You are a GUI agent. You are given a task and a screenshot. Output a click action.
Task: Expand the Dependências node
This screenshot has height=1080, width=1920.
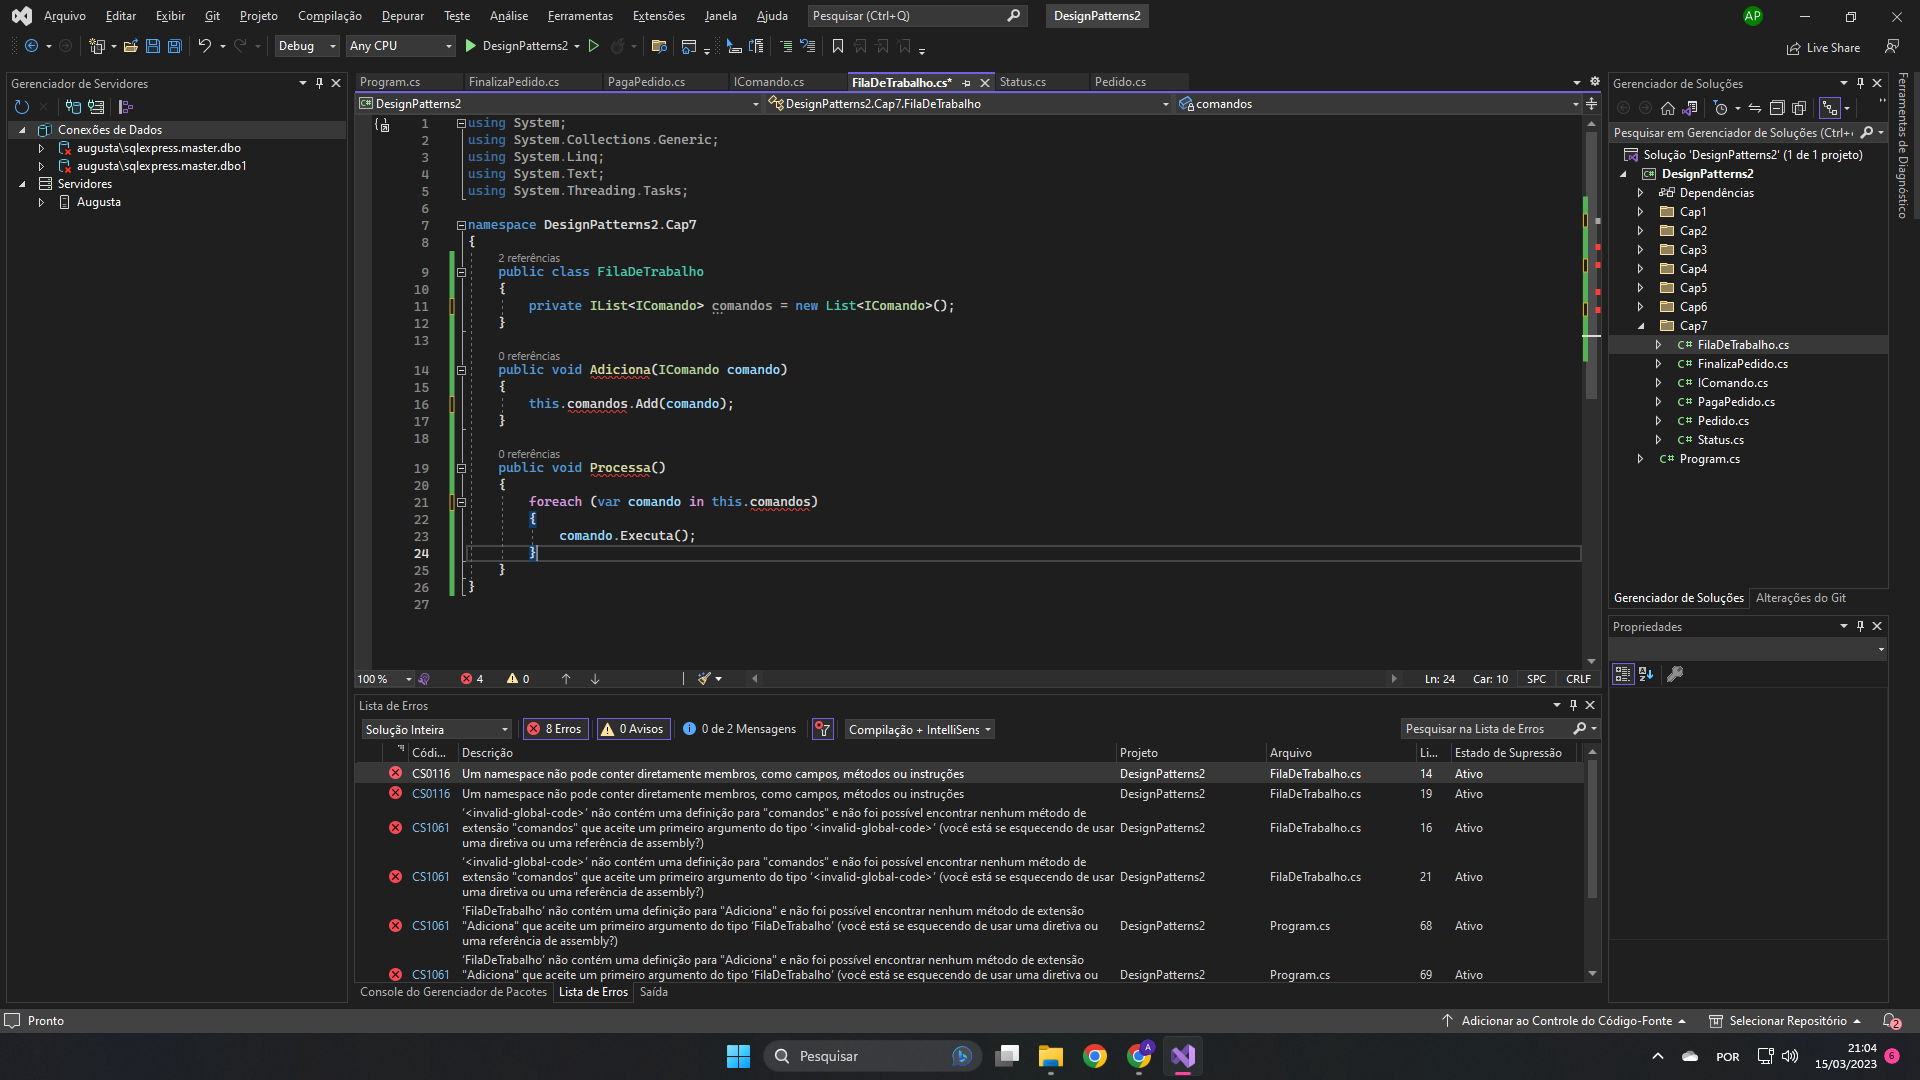[1640, 193]
